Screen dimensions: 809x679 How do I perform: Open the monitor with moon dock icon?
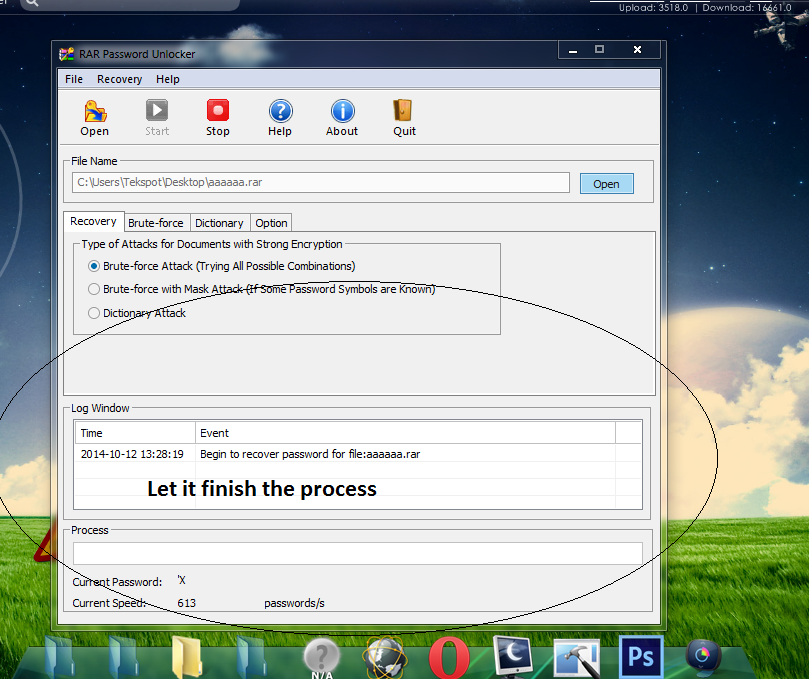click(x=513, y=656)
